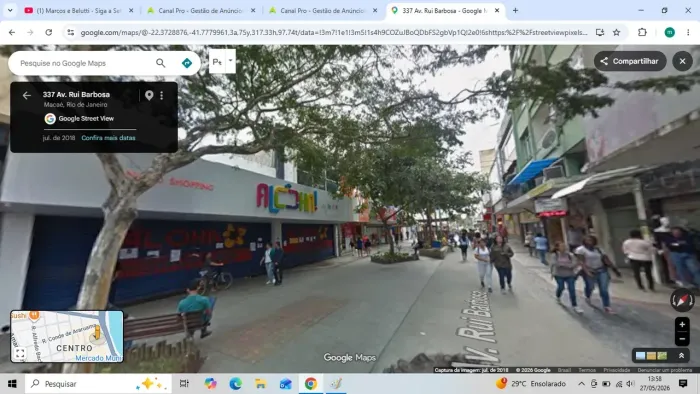Screen dimensions: 700x394
Task: Open Microsoft Edge from the taskbar
Action: [x=236, y=383]
